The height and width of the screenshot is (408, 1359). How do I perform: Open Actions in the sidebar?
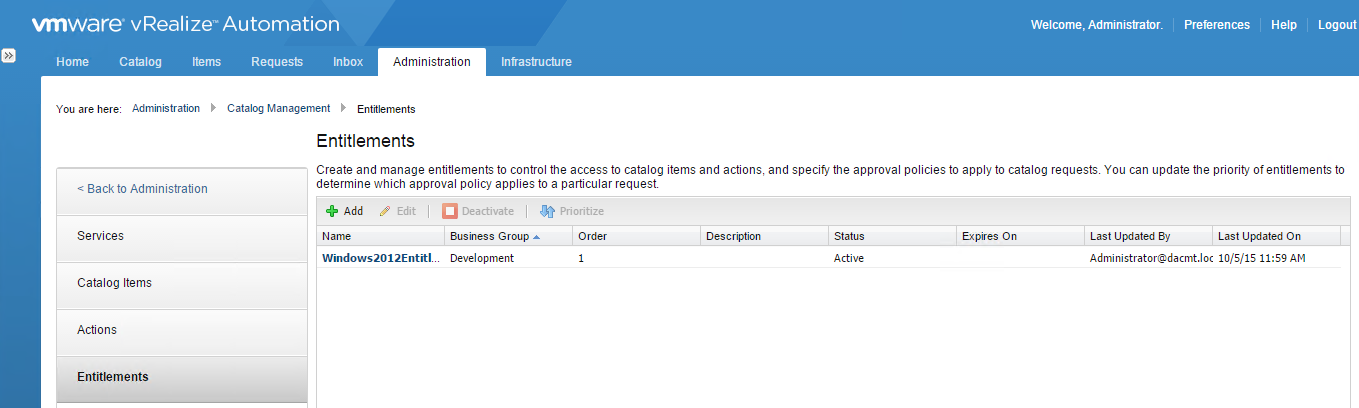pos(182,330)
